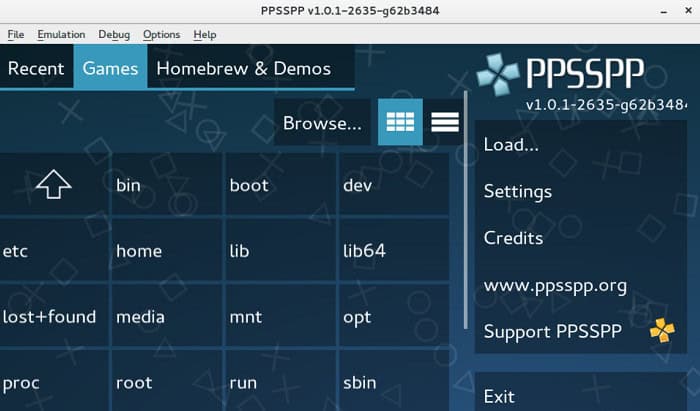This screenshot has height=411, width=700.
Task: Open the bin folder
Action: [x=167, y=184]
